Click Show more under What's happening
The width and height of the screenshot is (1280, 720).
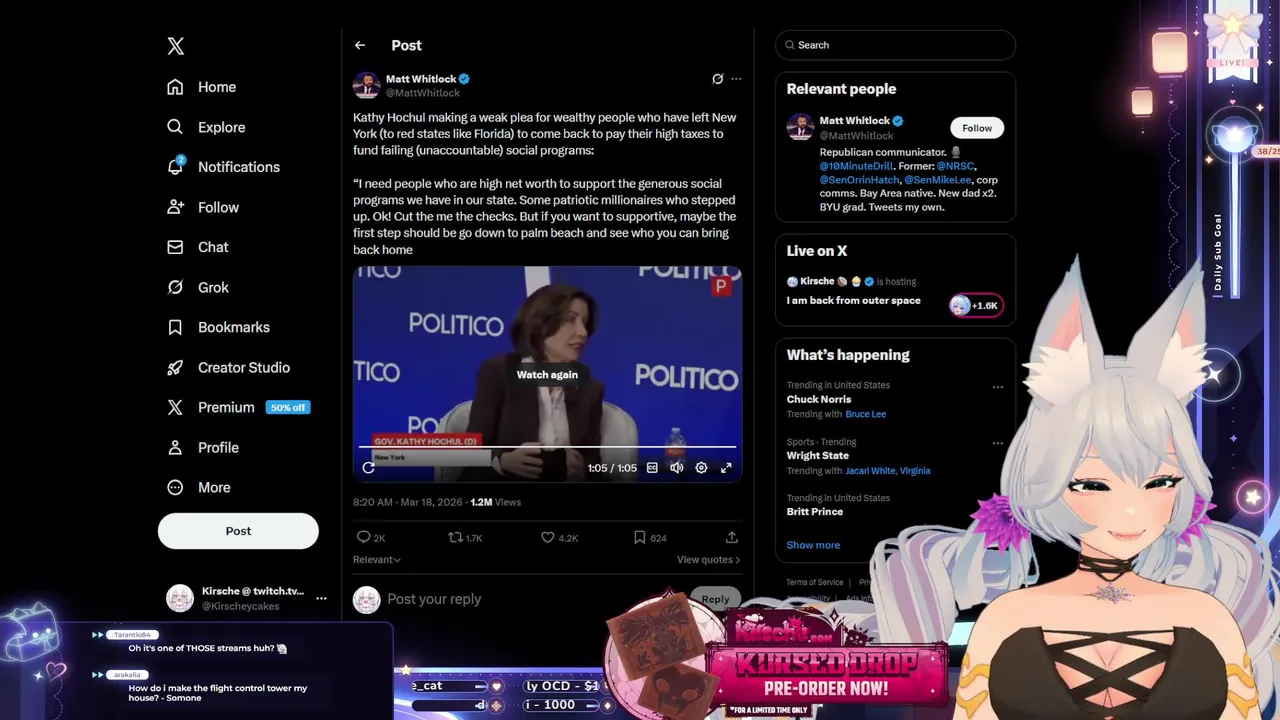(x=813, y=545)
